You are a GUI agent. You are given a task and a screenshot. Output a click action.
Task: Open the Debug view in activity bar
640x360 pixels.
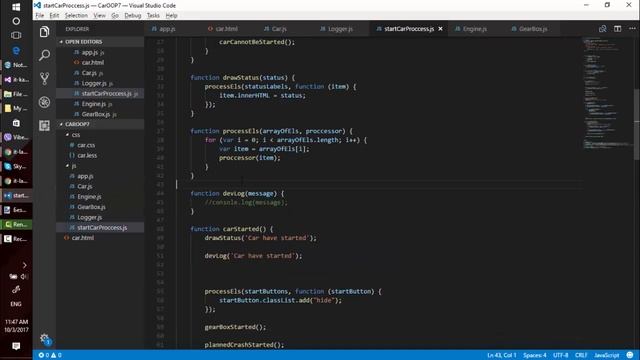tap(44, 102)
